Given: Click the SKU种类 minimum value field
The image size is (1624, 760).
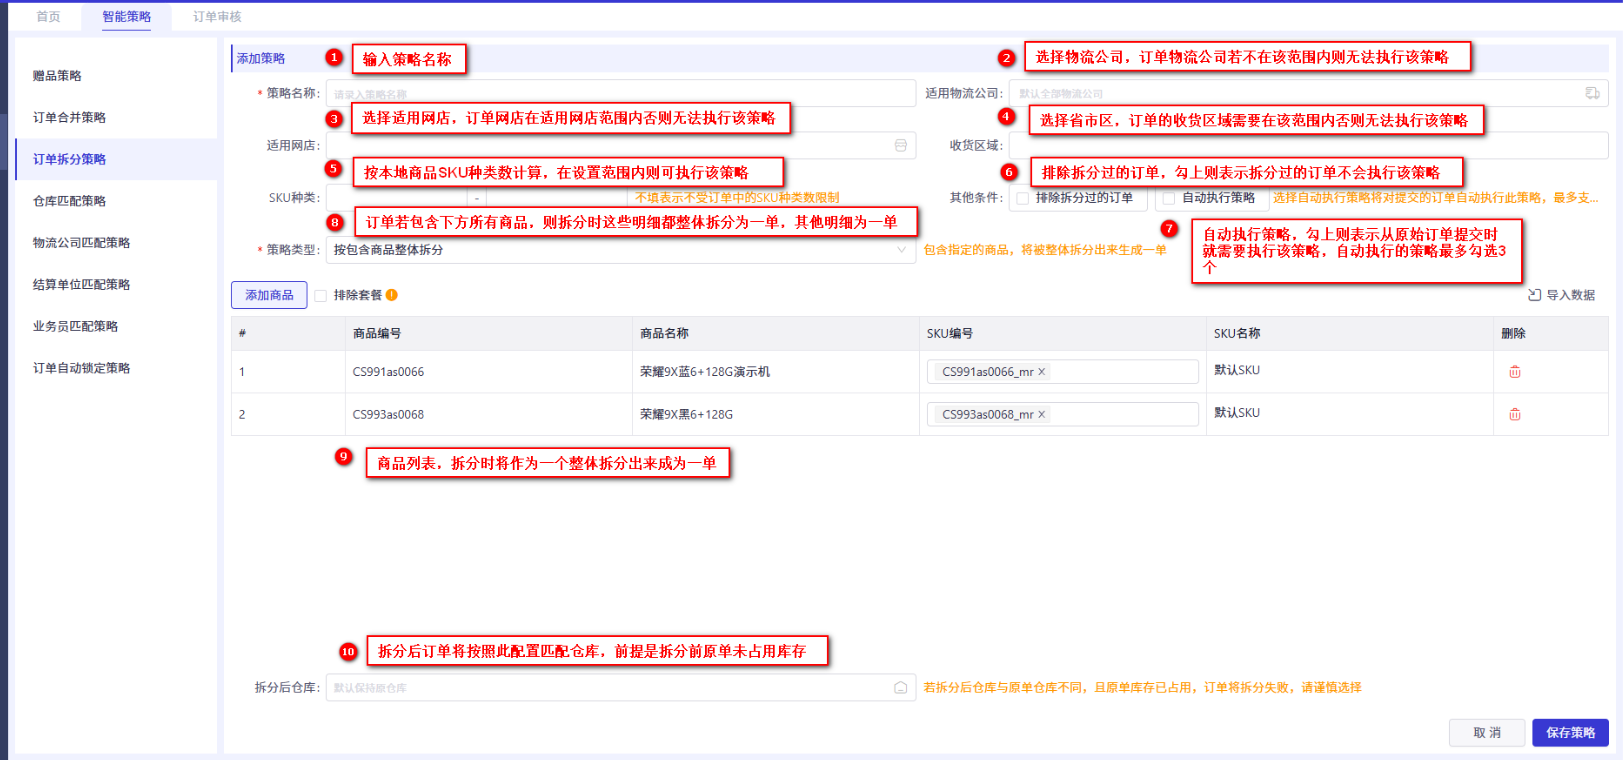Looking at the screenshot, I should click(397, 198).
